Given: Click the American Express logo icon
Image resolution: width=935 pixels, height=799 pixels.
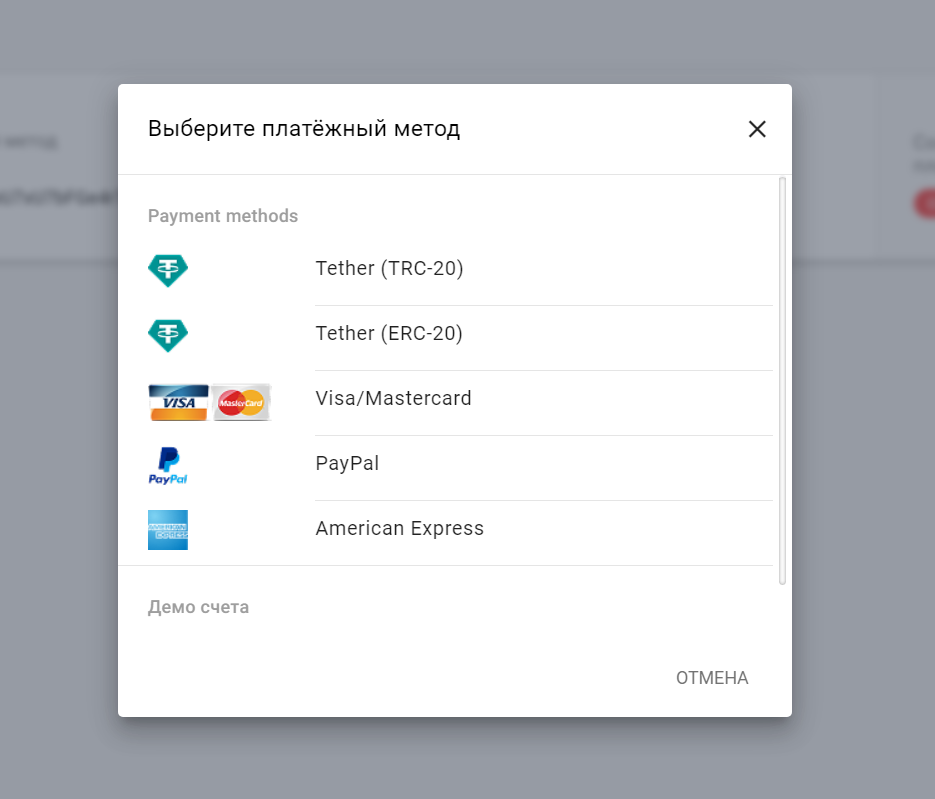Looking at the screenshot, I should point(168,530).
